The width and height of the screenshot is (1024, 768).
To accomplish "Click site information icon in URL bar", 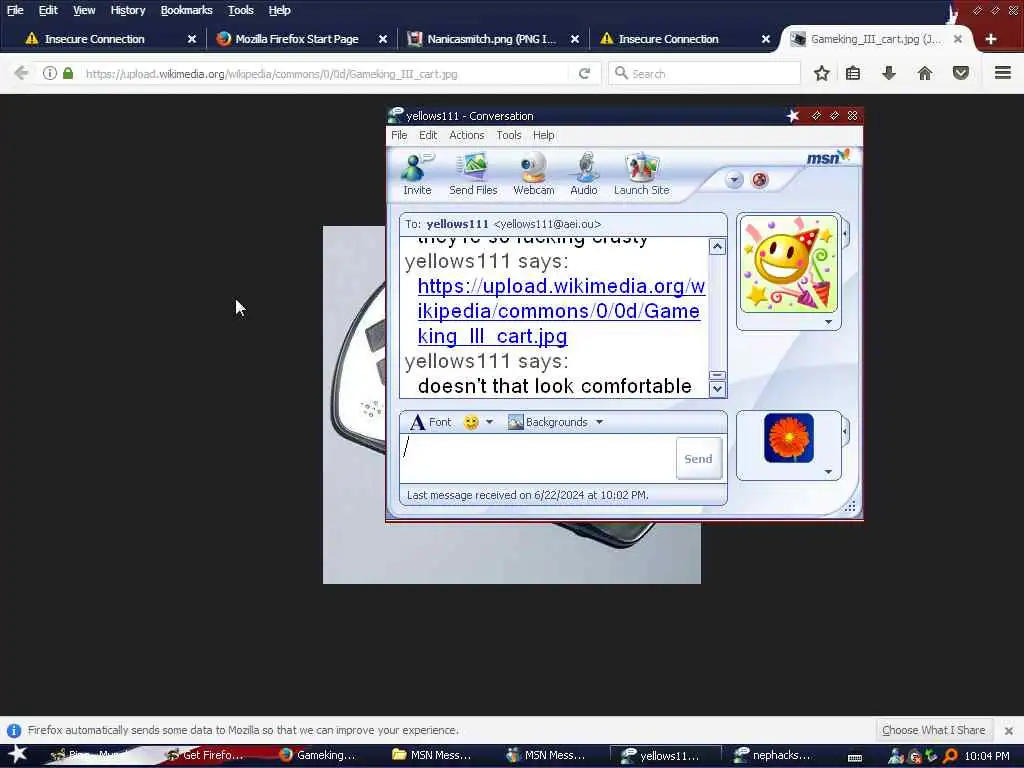I will [50, 73].
